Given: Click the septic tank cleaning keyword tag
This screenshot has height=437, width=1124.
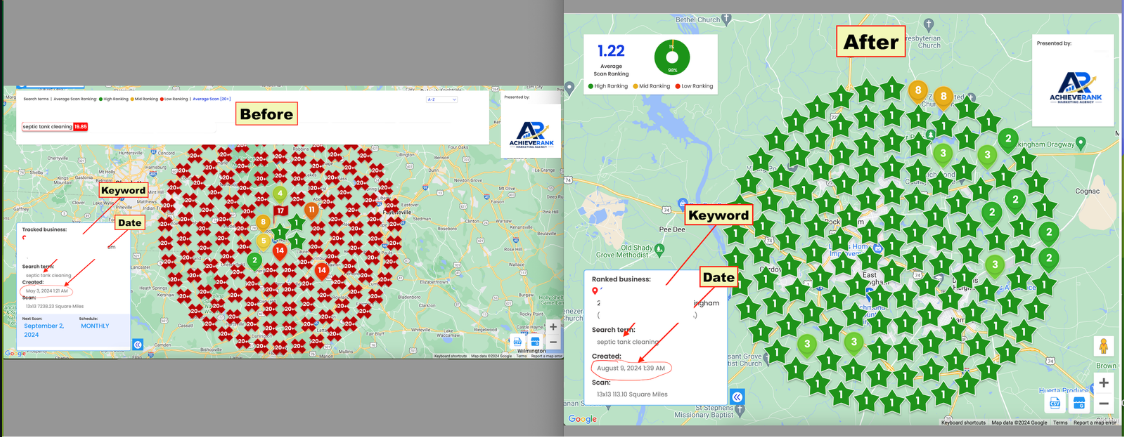Looking at the screenshot, I should tap(47, 127).
